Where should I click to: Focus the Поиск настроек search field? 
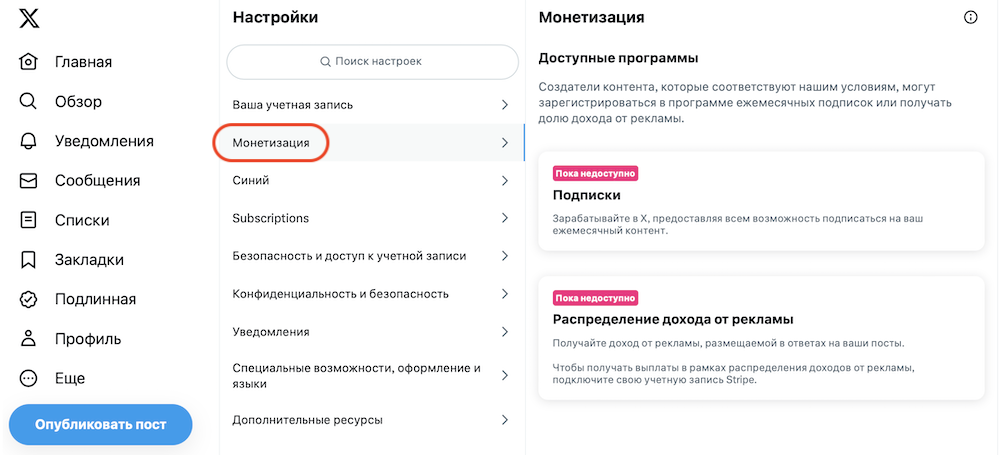point(372,62)
